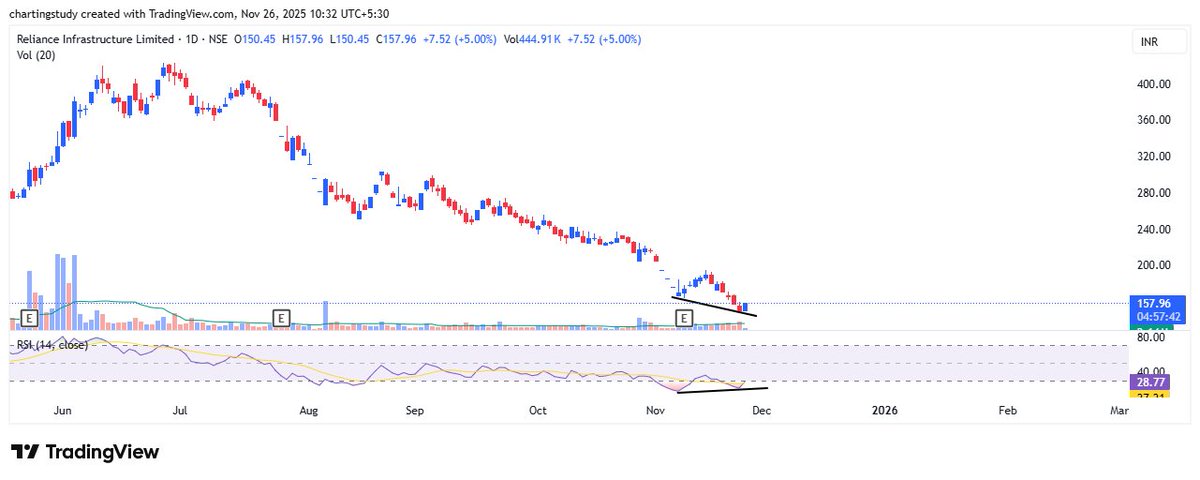This screenshot has height=480, width=1200.
Task: Click the Sep label on time axis
Action: (x=416, y=410)
